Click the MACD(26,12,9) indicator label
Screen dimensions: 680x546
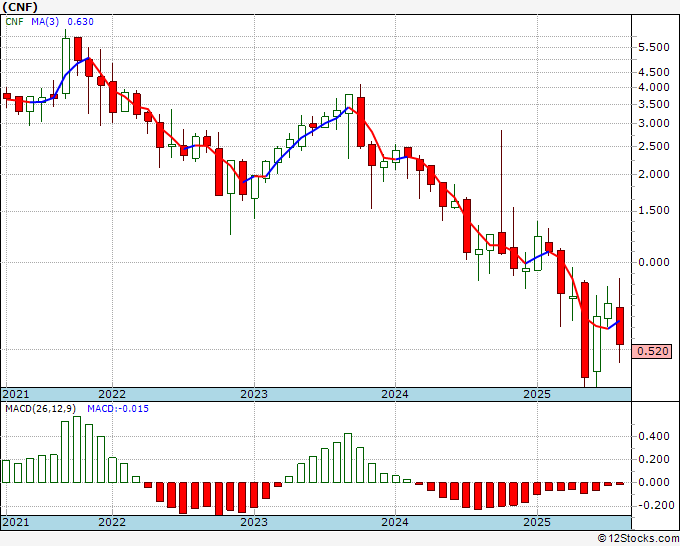pyautogui.click(x=41, y=409)
